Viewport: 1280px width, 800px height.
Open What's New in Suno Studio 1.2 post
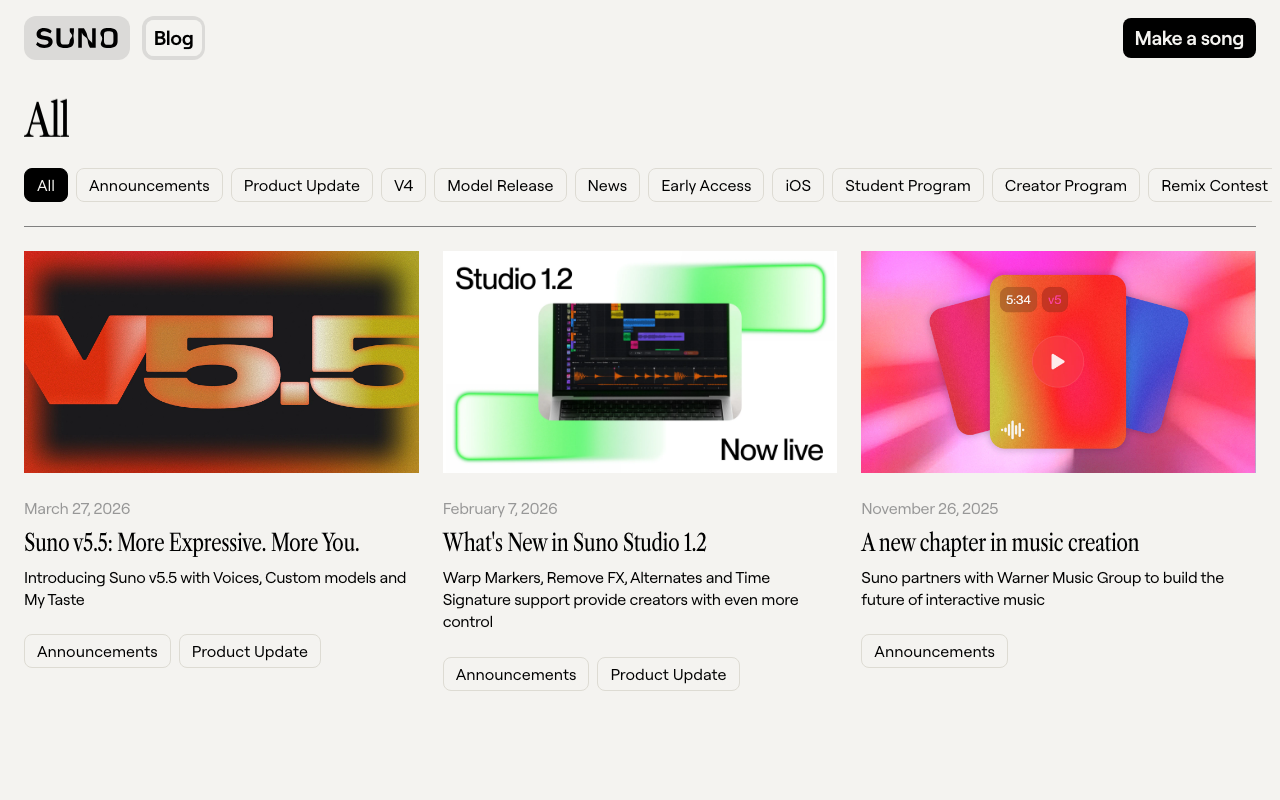tap(574, 542)
